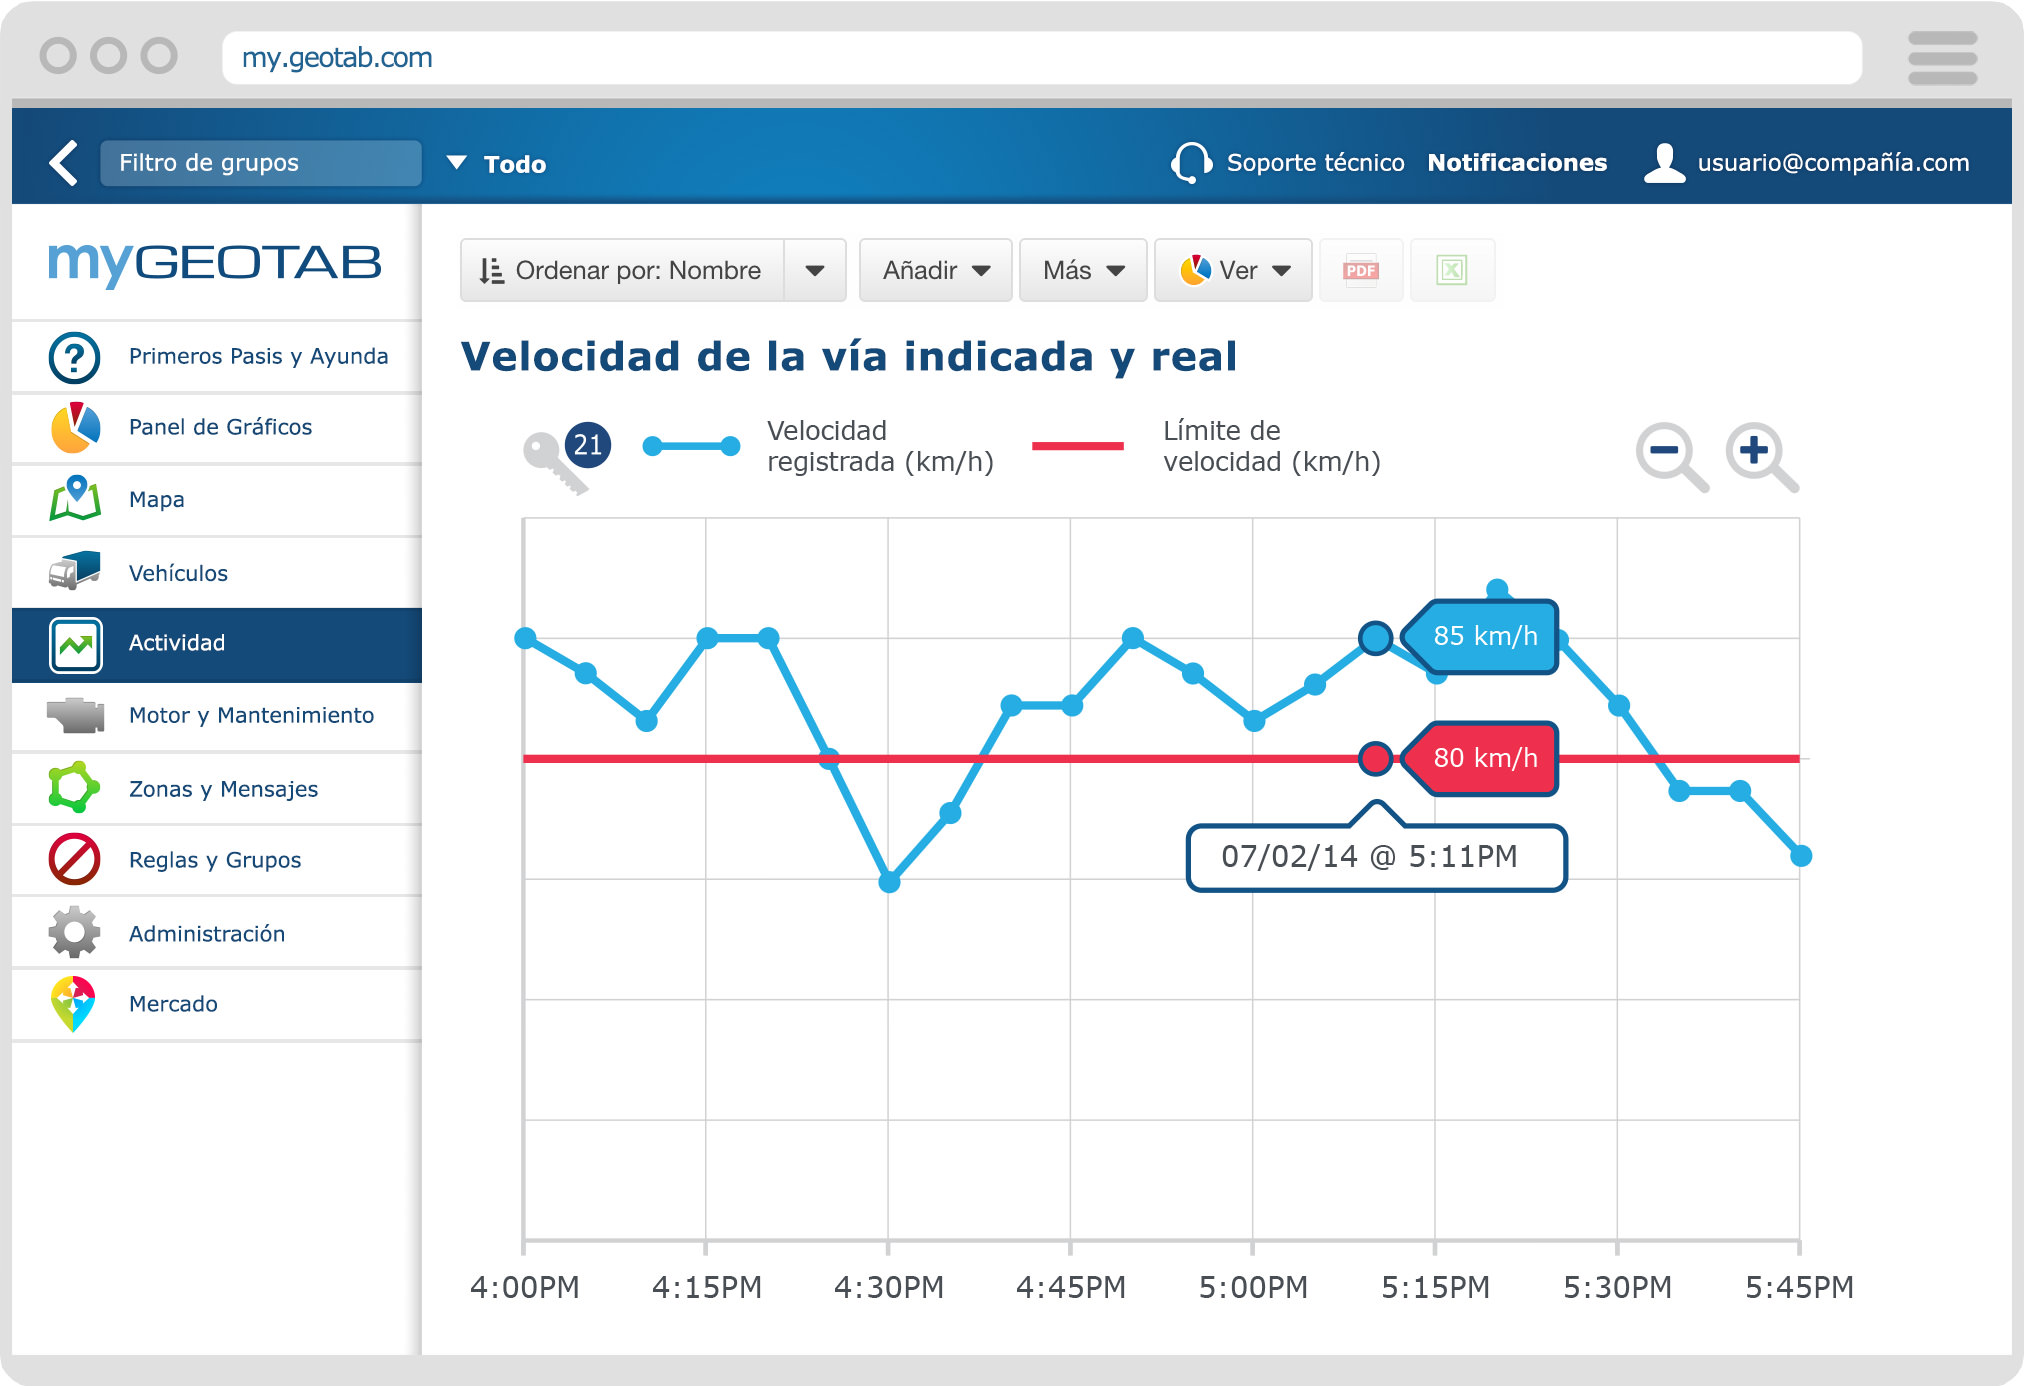2024x1386 pixels.
Task: Click the back arrow in the header
Action: (63, 163)
